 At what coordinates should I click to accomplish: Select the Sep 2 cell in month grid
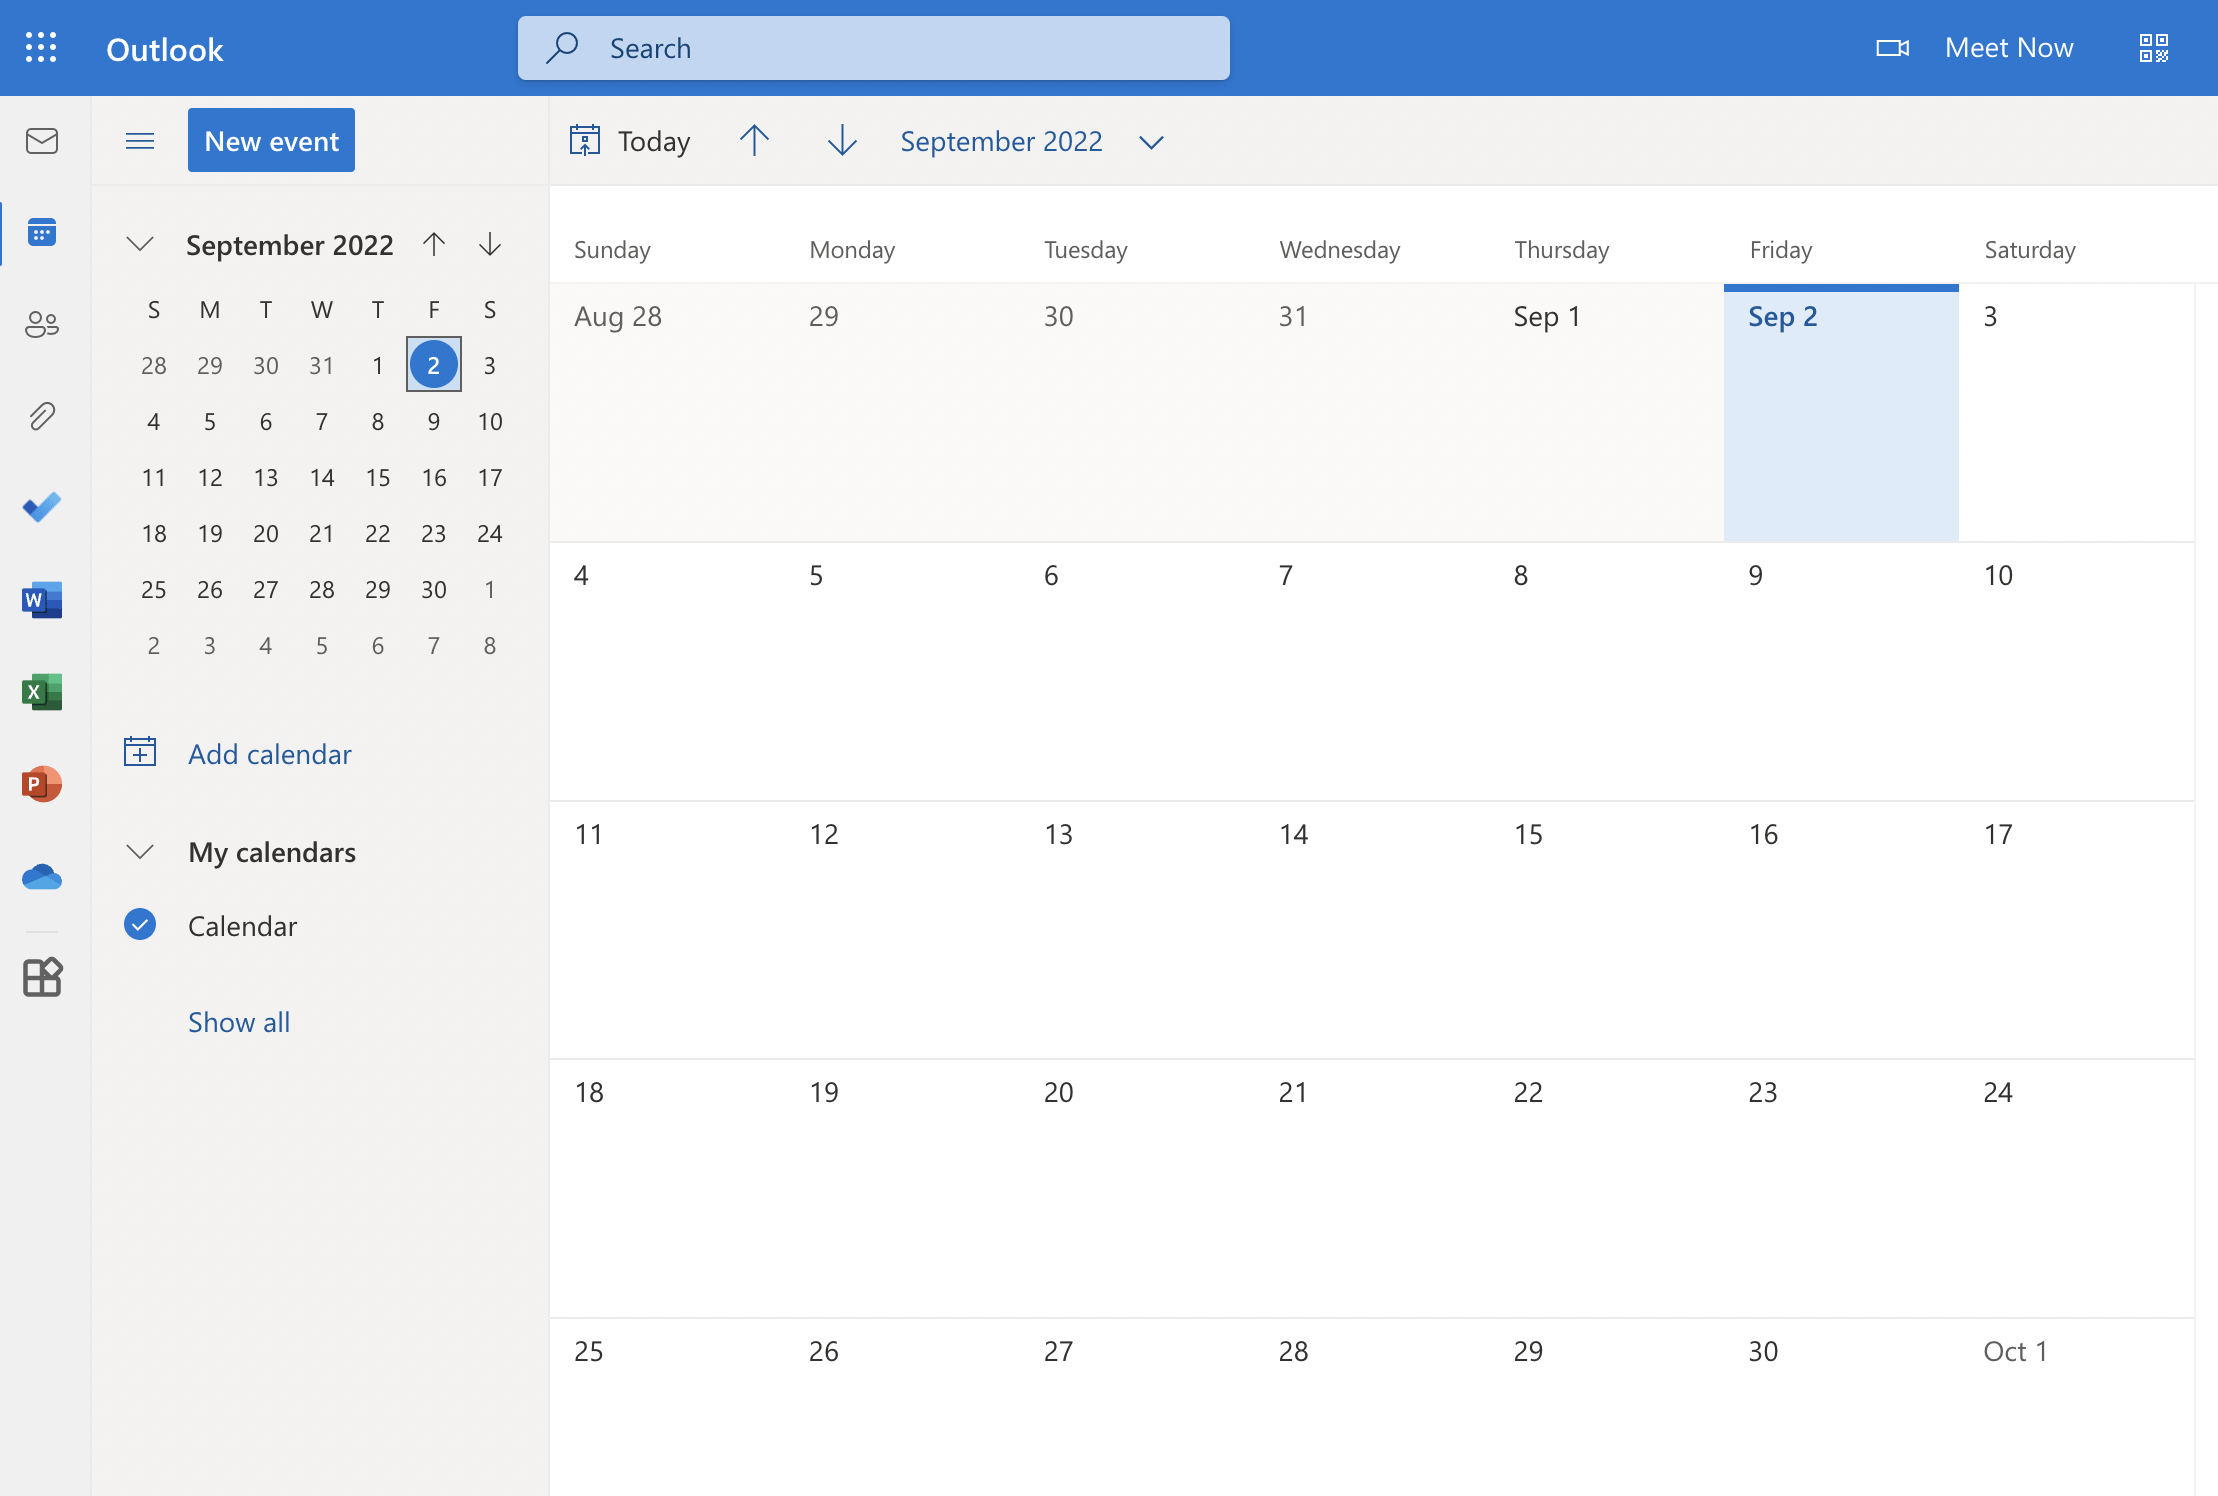[1841, 413]
